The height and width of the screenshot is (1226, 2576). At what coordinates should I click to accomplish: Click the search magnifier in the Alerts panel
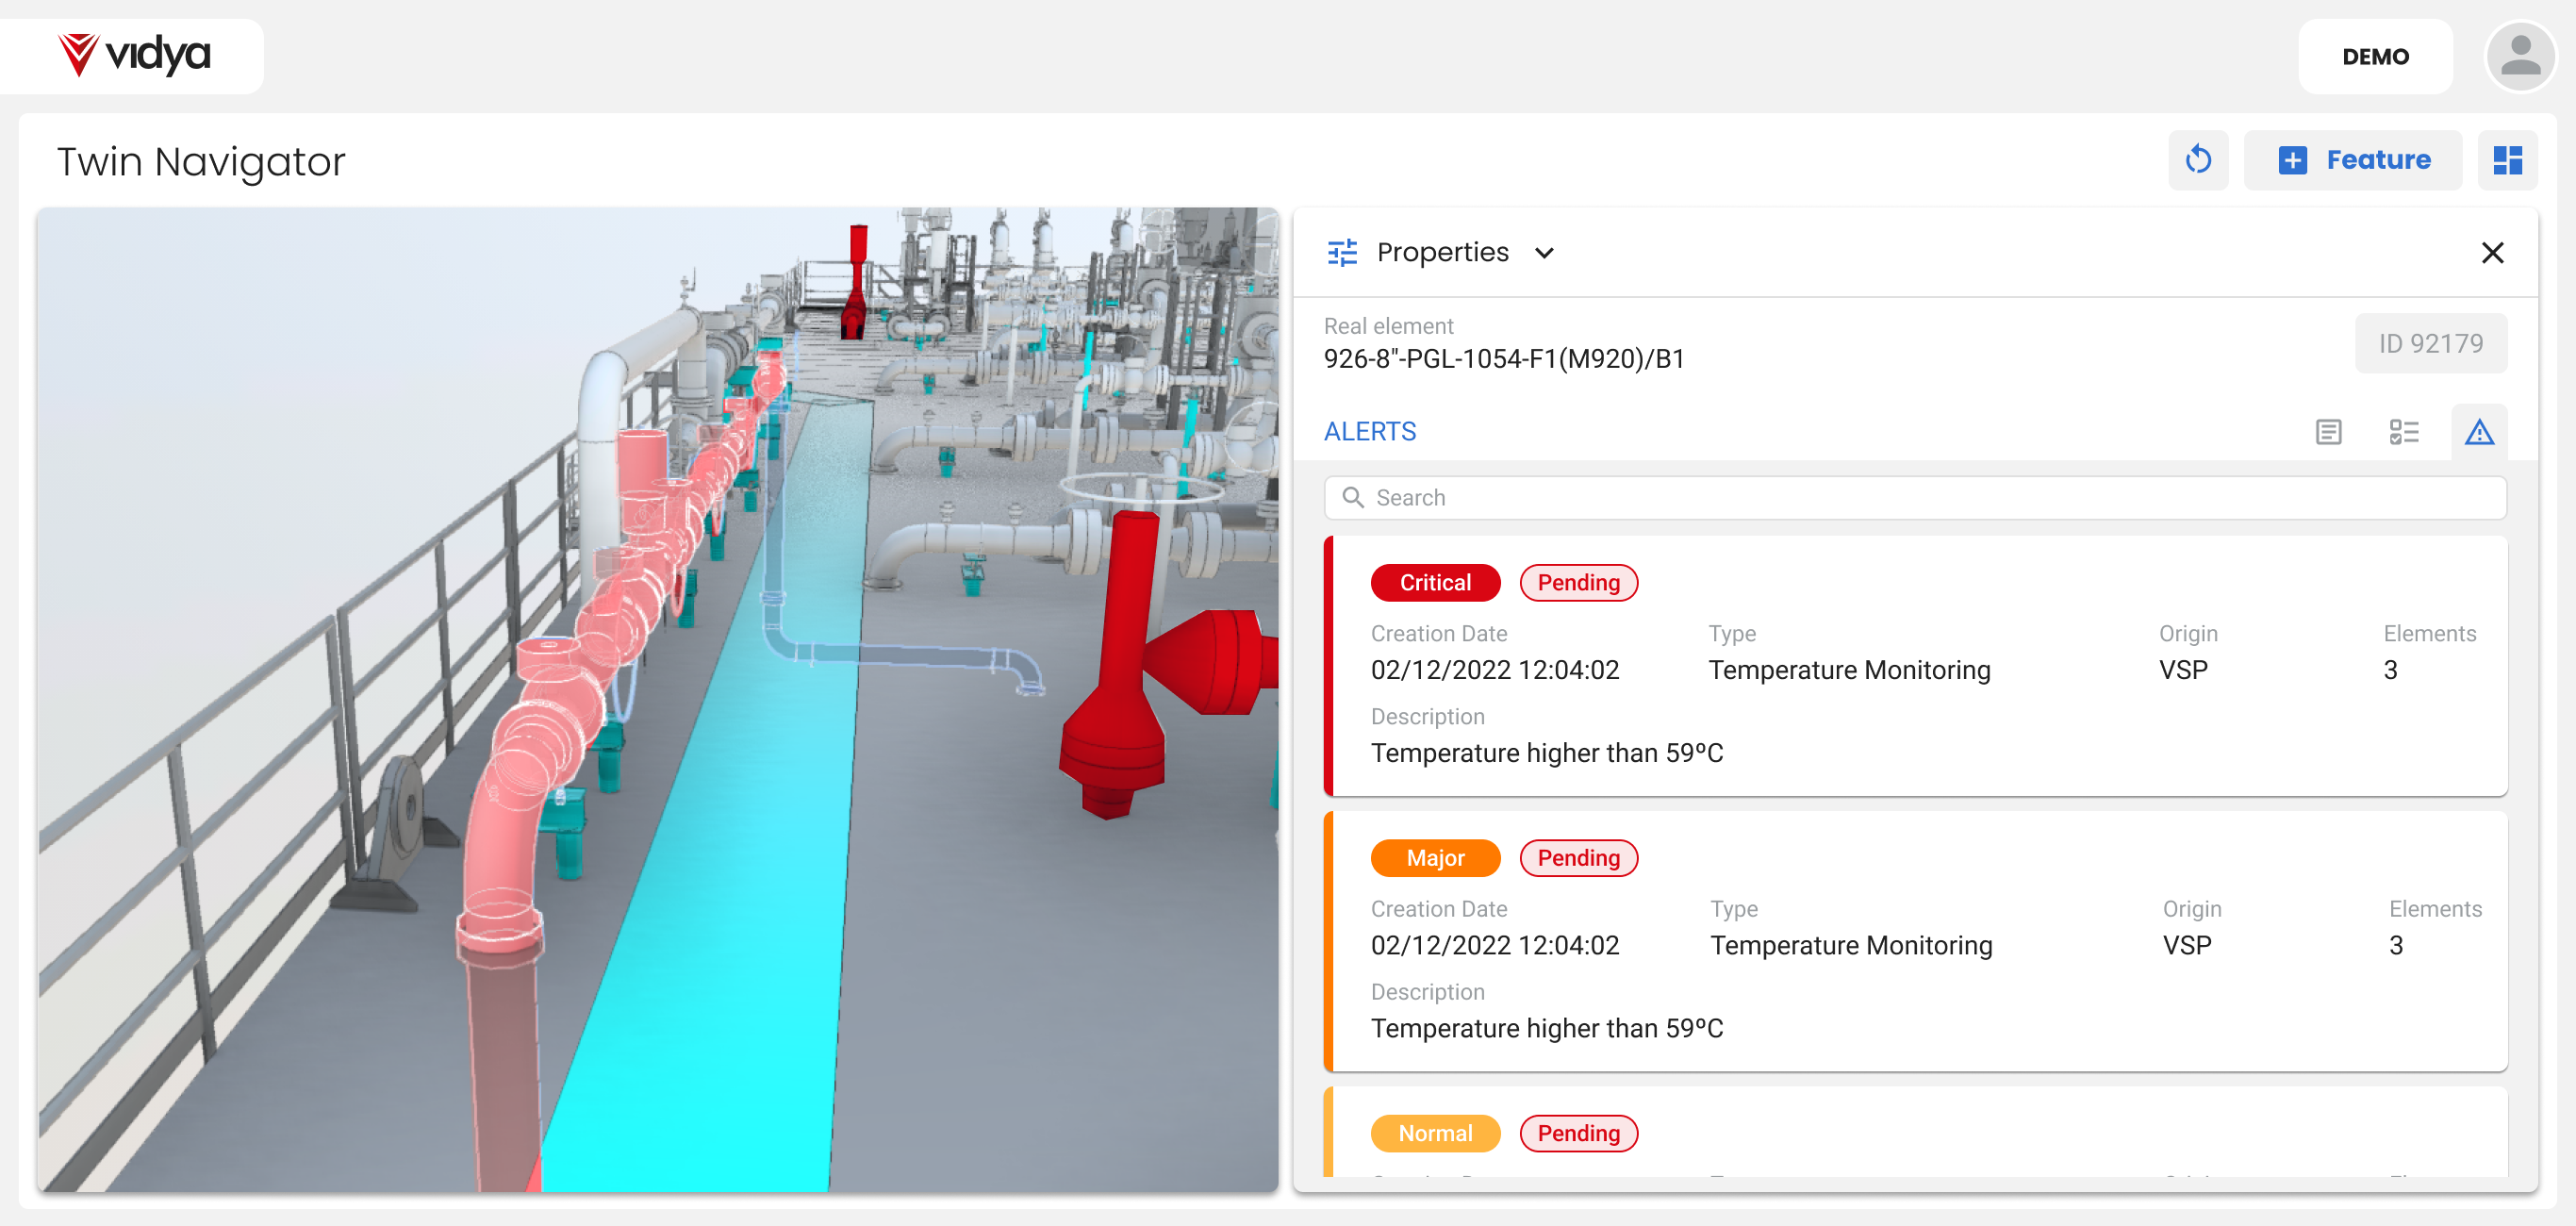(x=1355, y=497)
